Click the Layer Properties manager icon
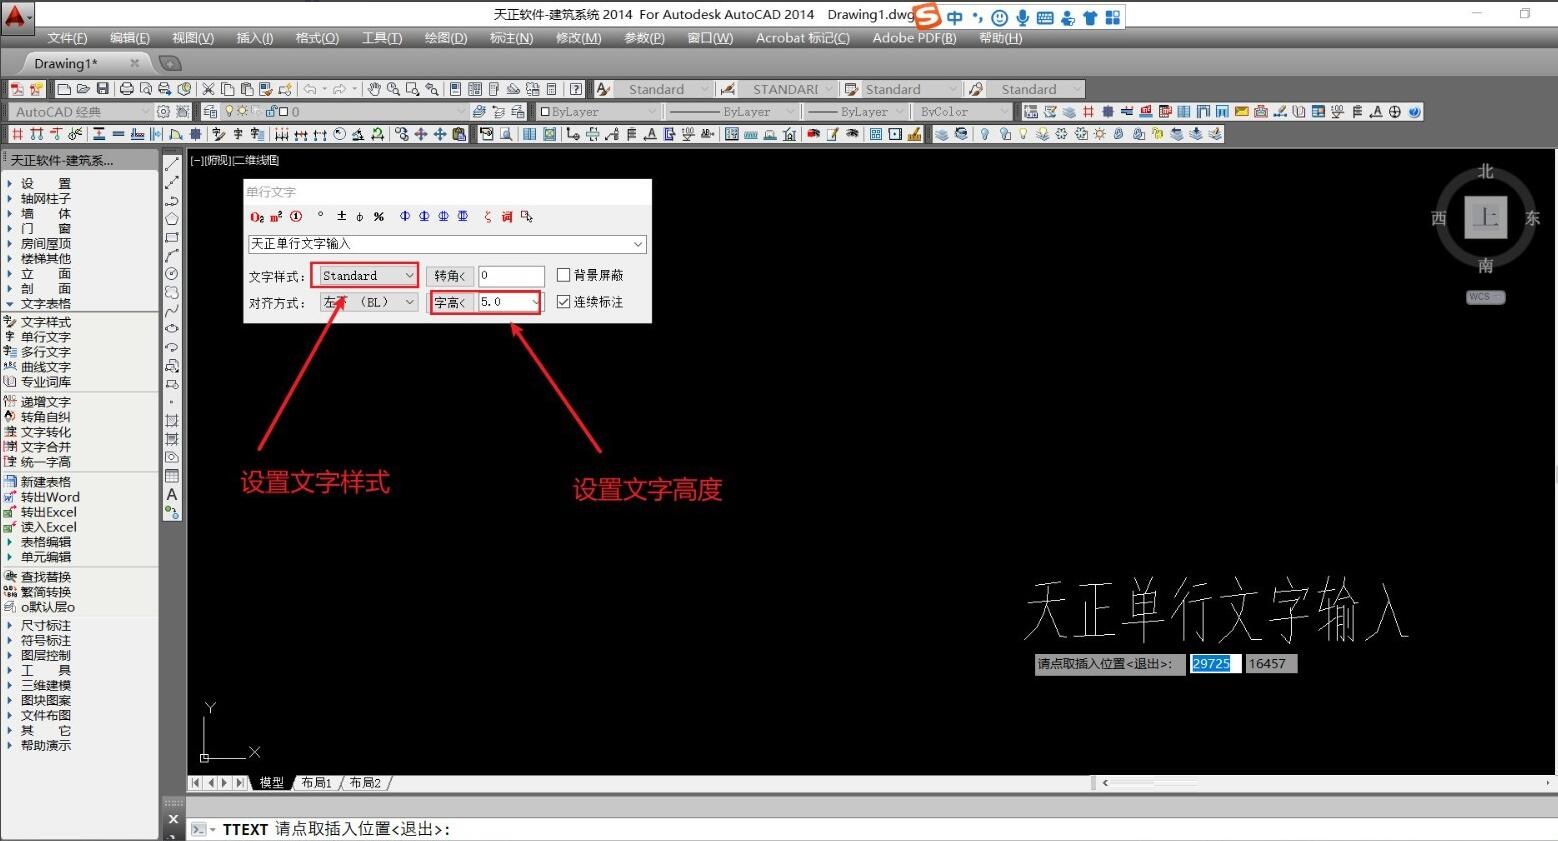 pos(210,111)
